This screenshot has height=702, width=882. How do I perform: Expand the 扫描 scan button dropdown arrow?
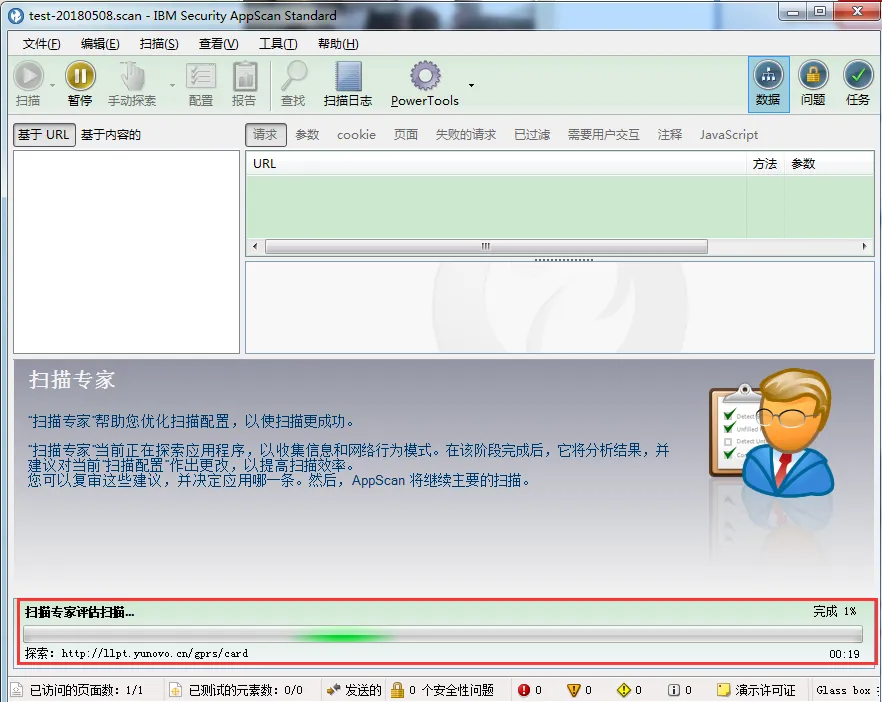coord(52,86)
